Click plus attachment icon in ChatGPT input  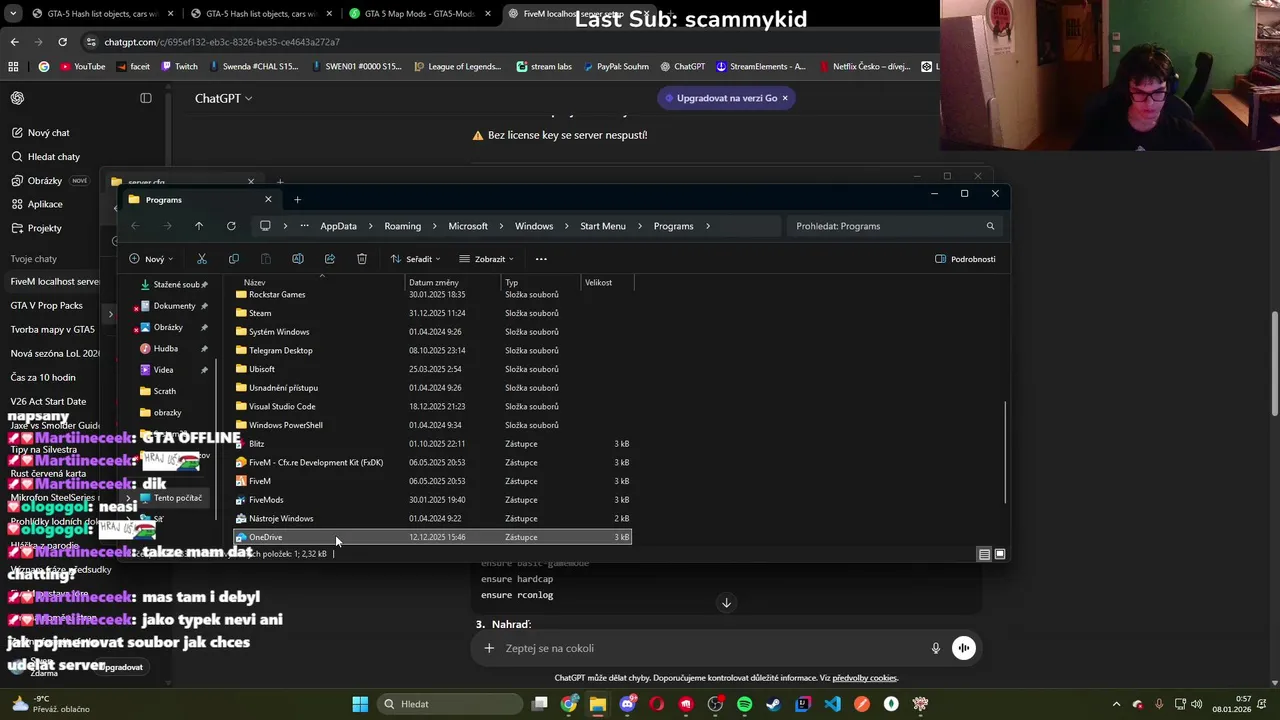coord(489,648)
